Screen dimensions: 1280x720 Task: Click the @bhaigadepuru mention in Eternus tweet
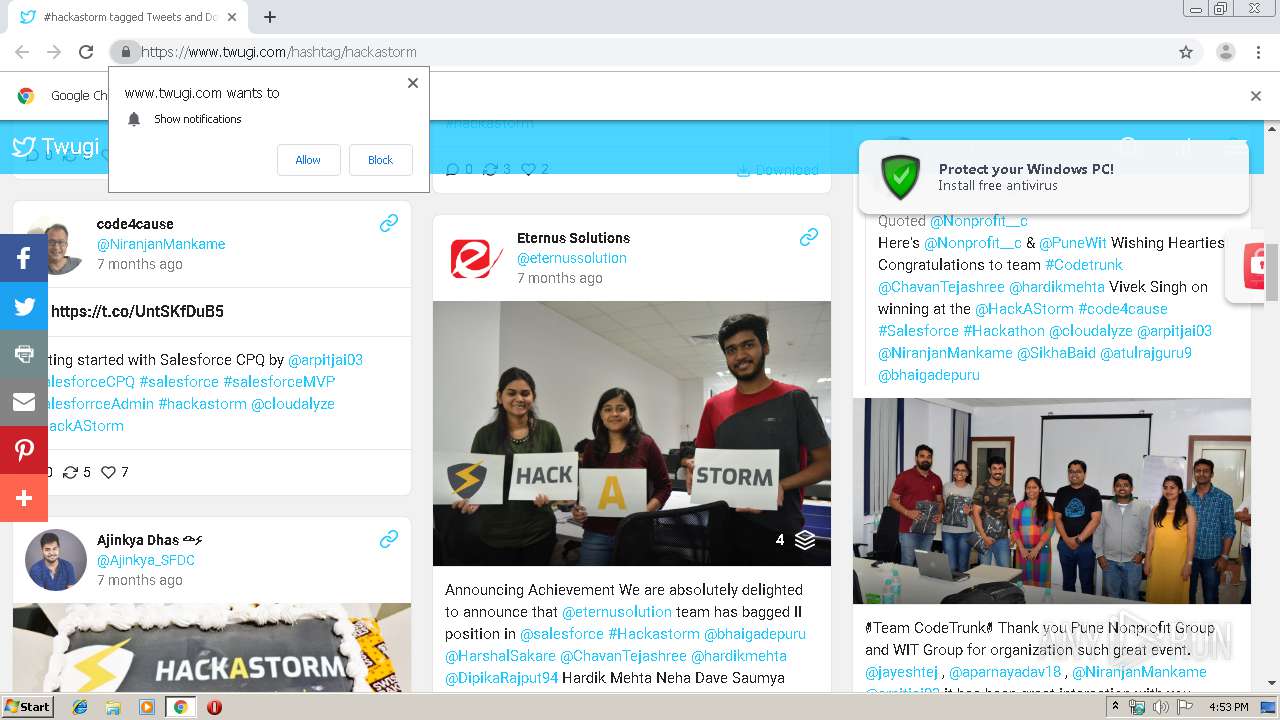(755, 634)
